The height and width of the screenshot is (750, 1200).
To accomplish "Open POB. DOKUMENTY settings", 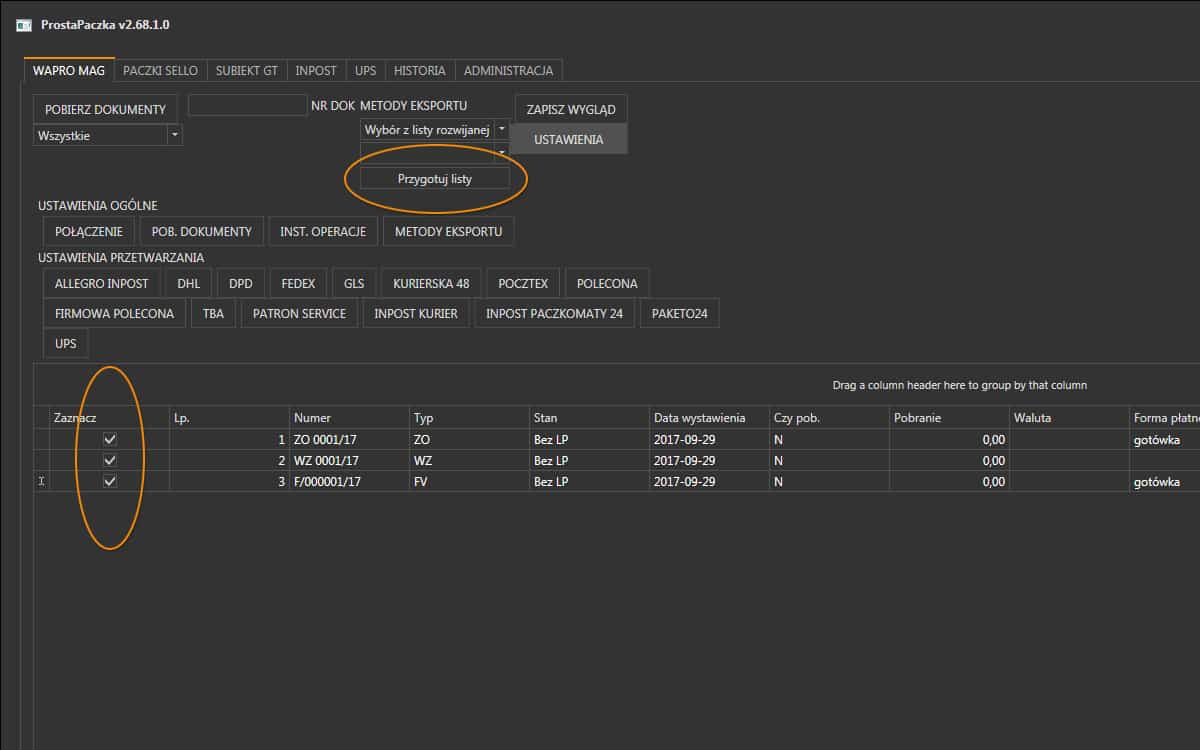I will point(202,231).
